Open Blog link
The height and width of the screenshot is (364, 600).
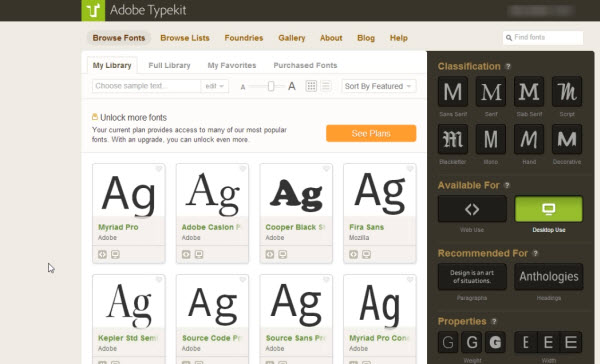tap(366, 38)
